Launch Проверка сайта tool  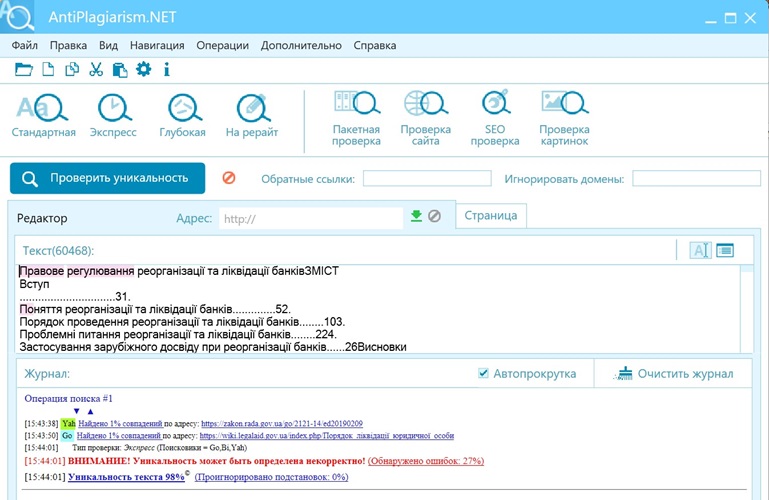(x=425, y=118)
